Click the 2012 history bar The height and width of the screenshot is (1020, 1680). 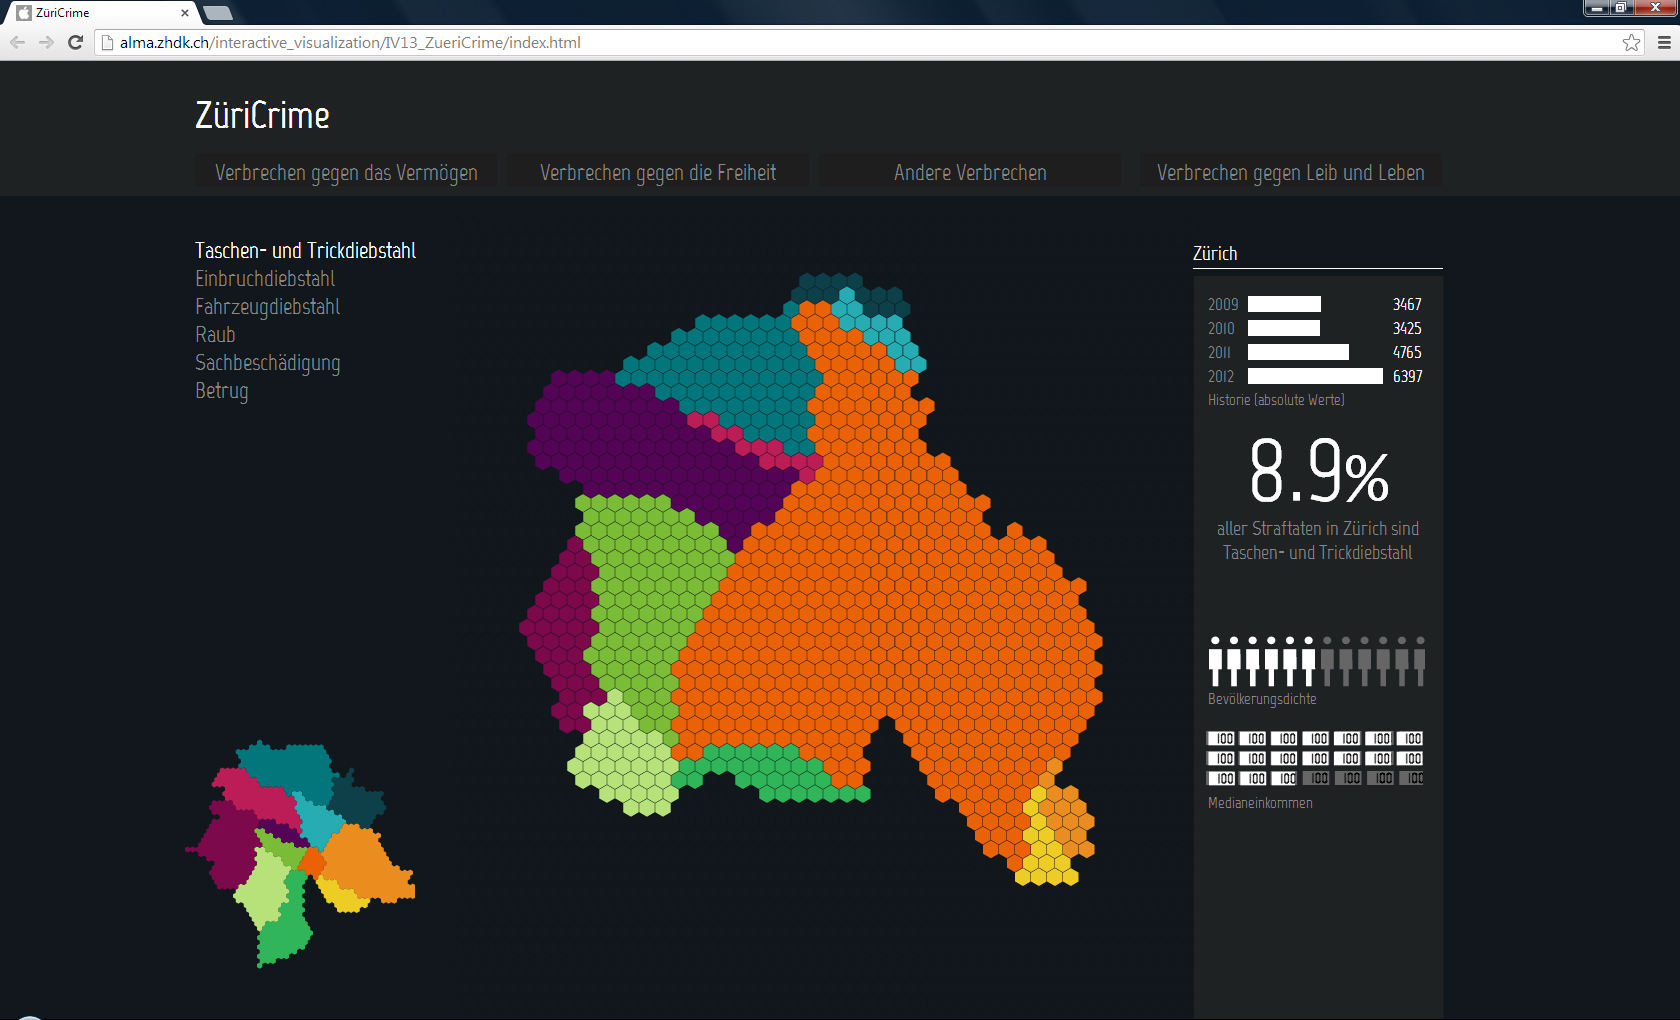coord(1315,376)
